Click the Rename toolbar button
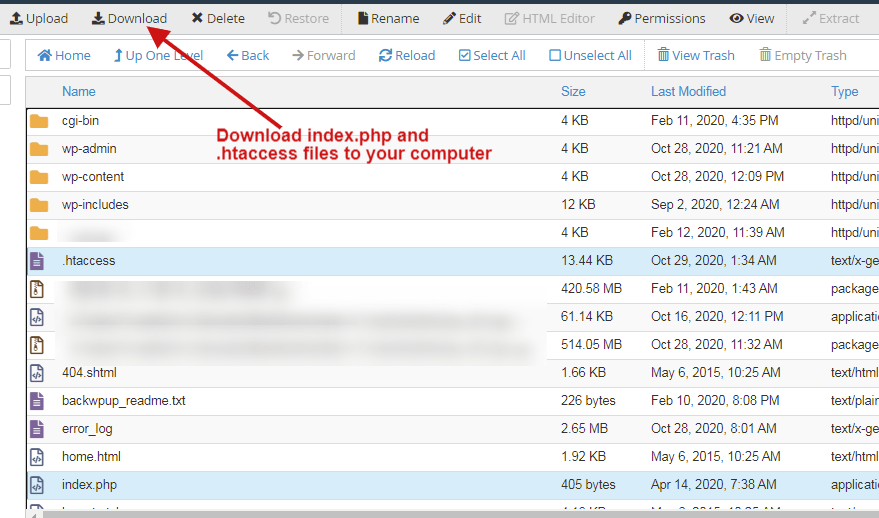This screenshot has width=879, height=518. click(388, 18)
